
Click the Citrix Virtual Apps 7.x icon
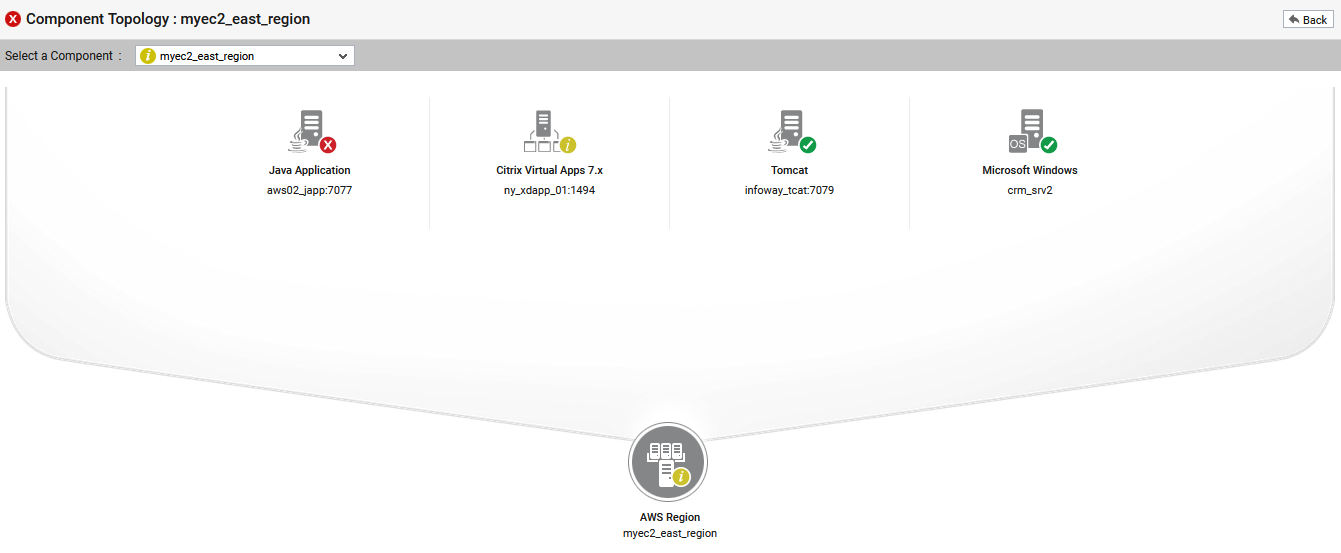[x=549, y=132]
